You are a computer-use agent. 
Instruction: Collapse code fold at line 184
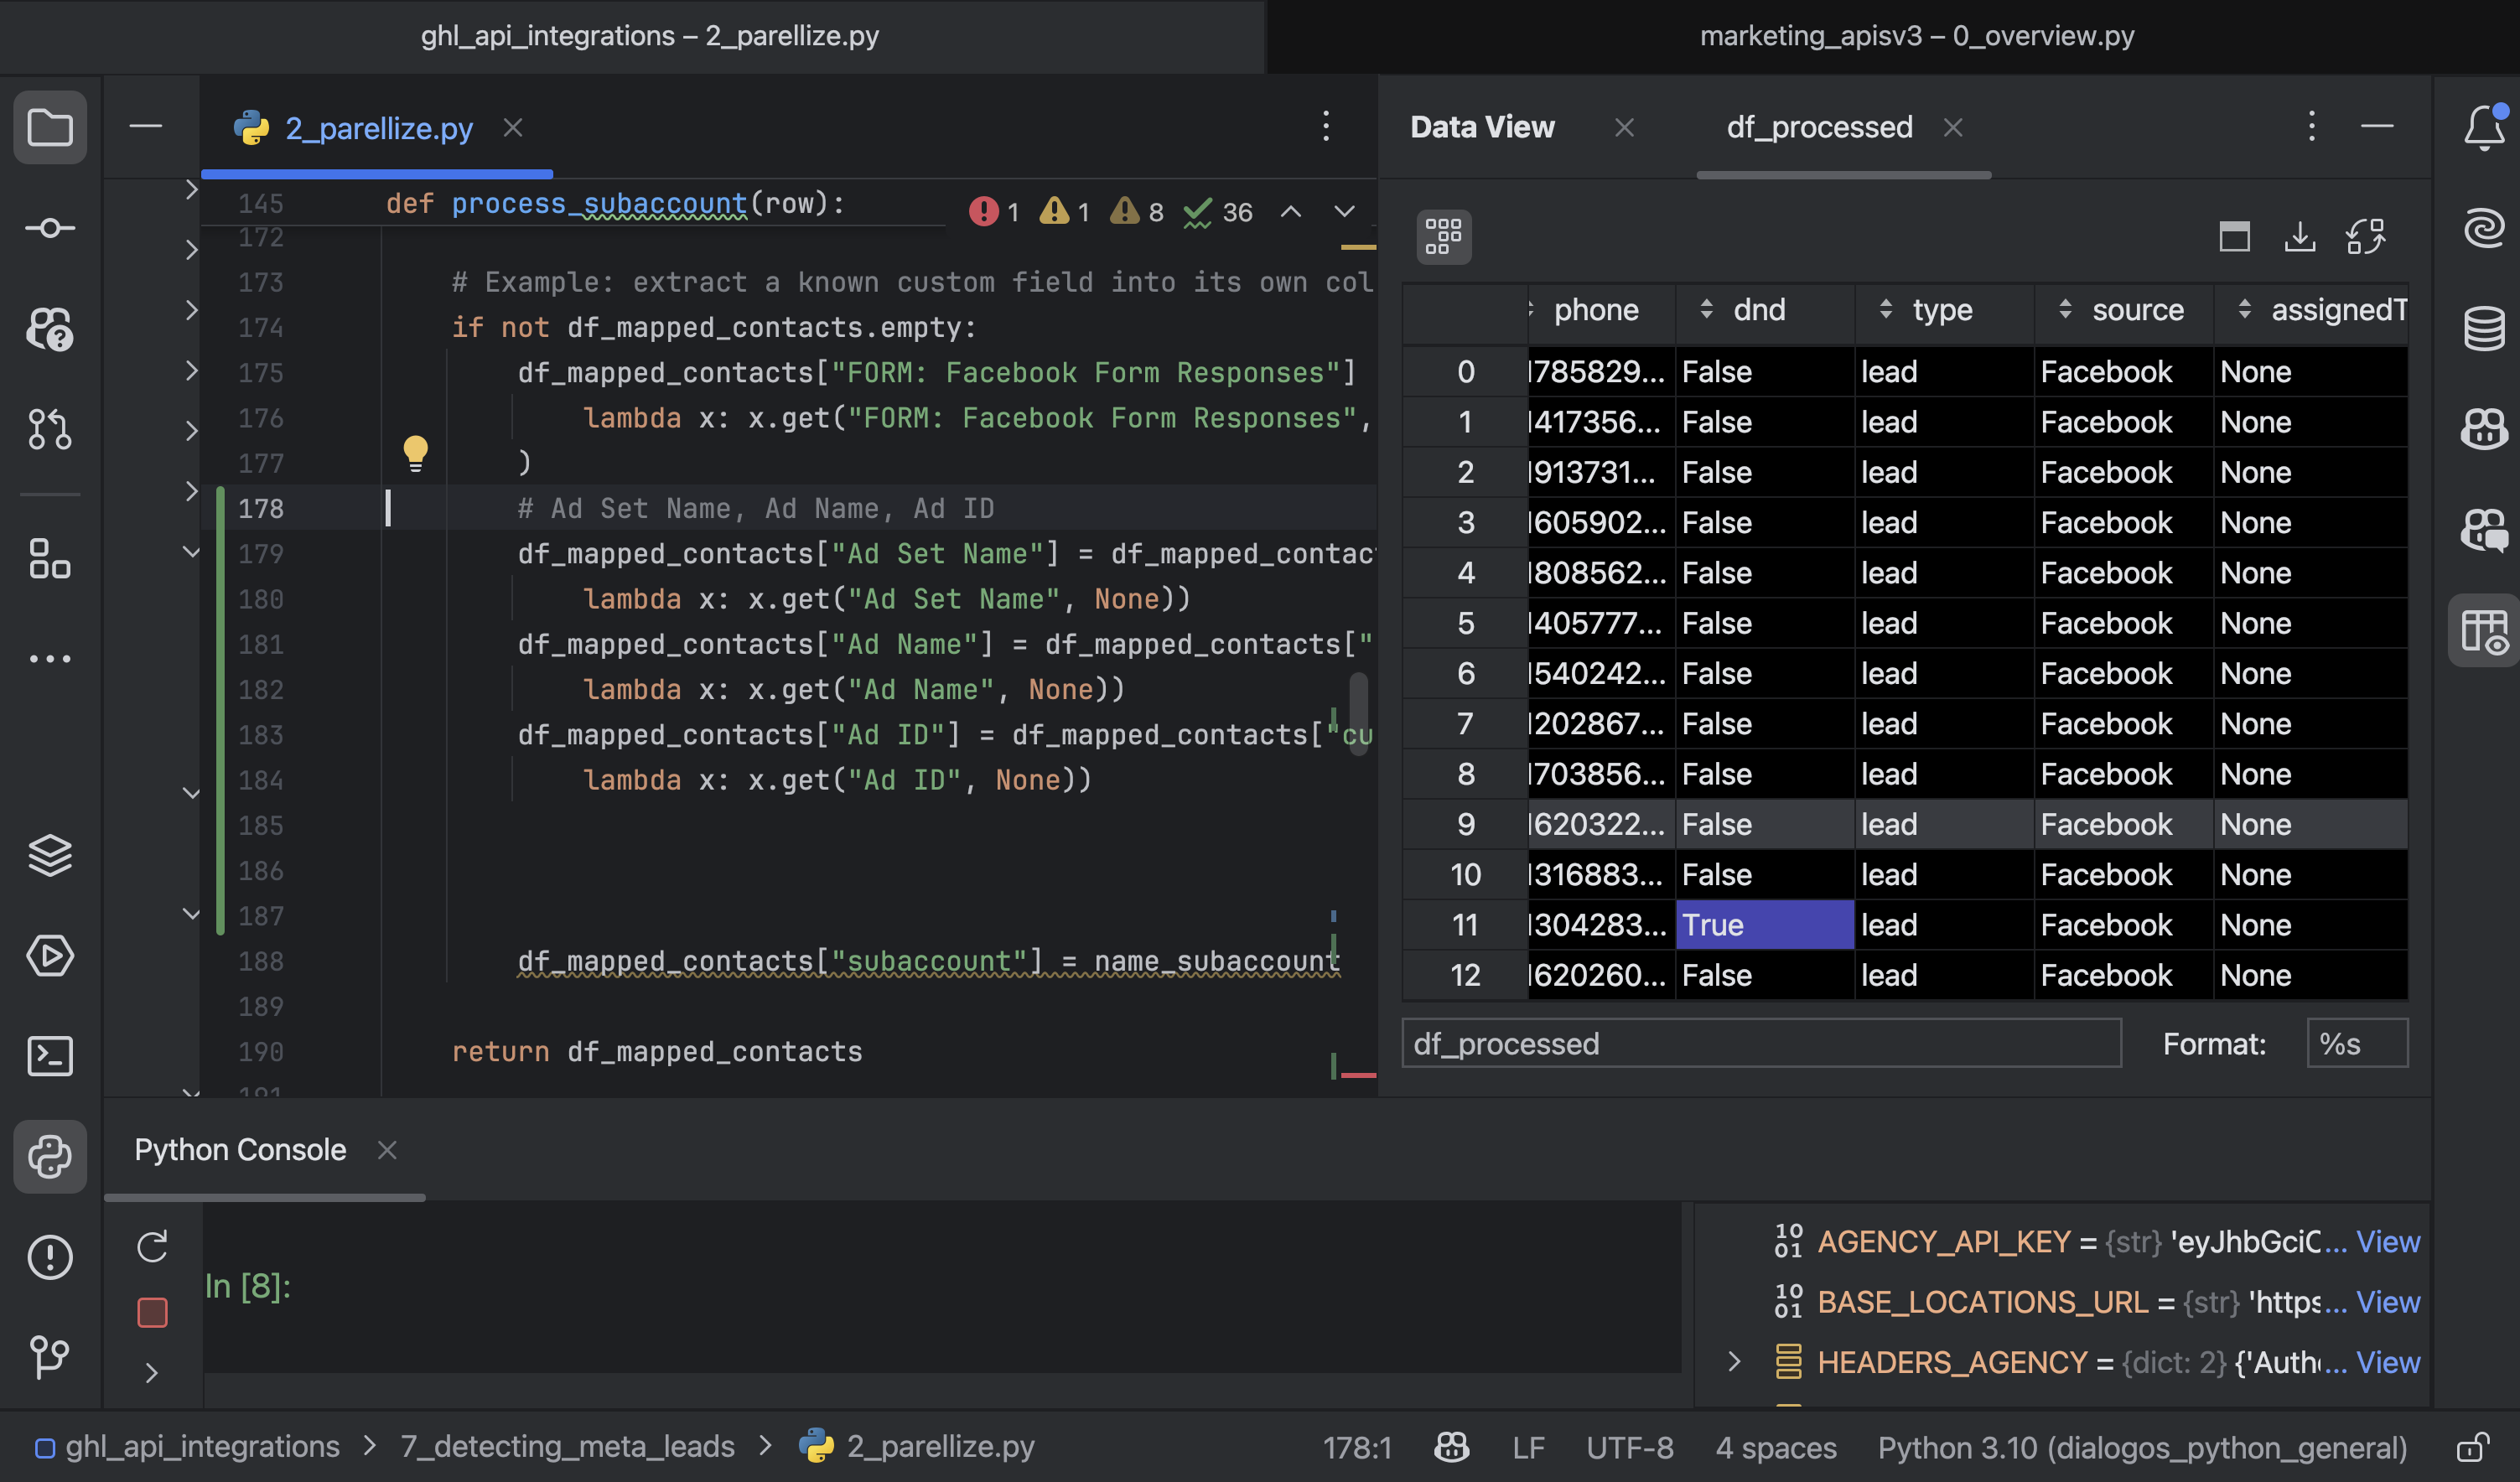[x=191, y=794]
